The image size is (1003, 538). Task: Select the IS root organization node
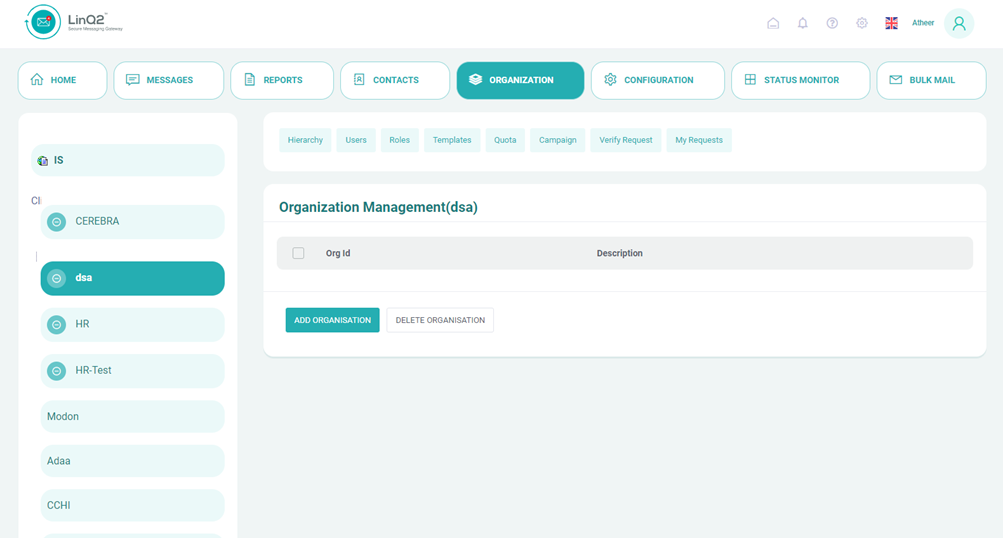pos(128,160)
